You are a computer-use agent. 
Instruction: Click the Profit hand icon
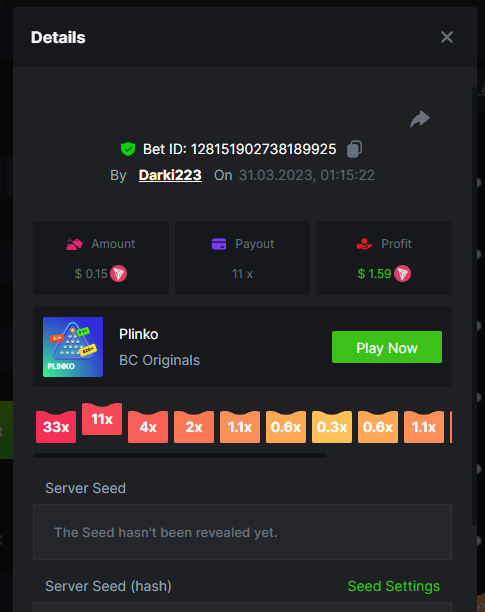click(364, 244)
